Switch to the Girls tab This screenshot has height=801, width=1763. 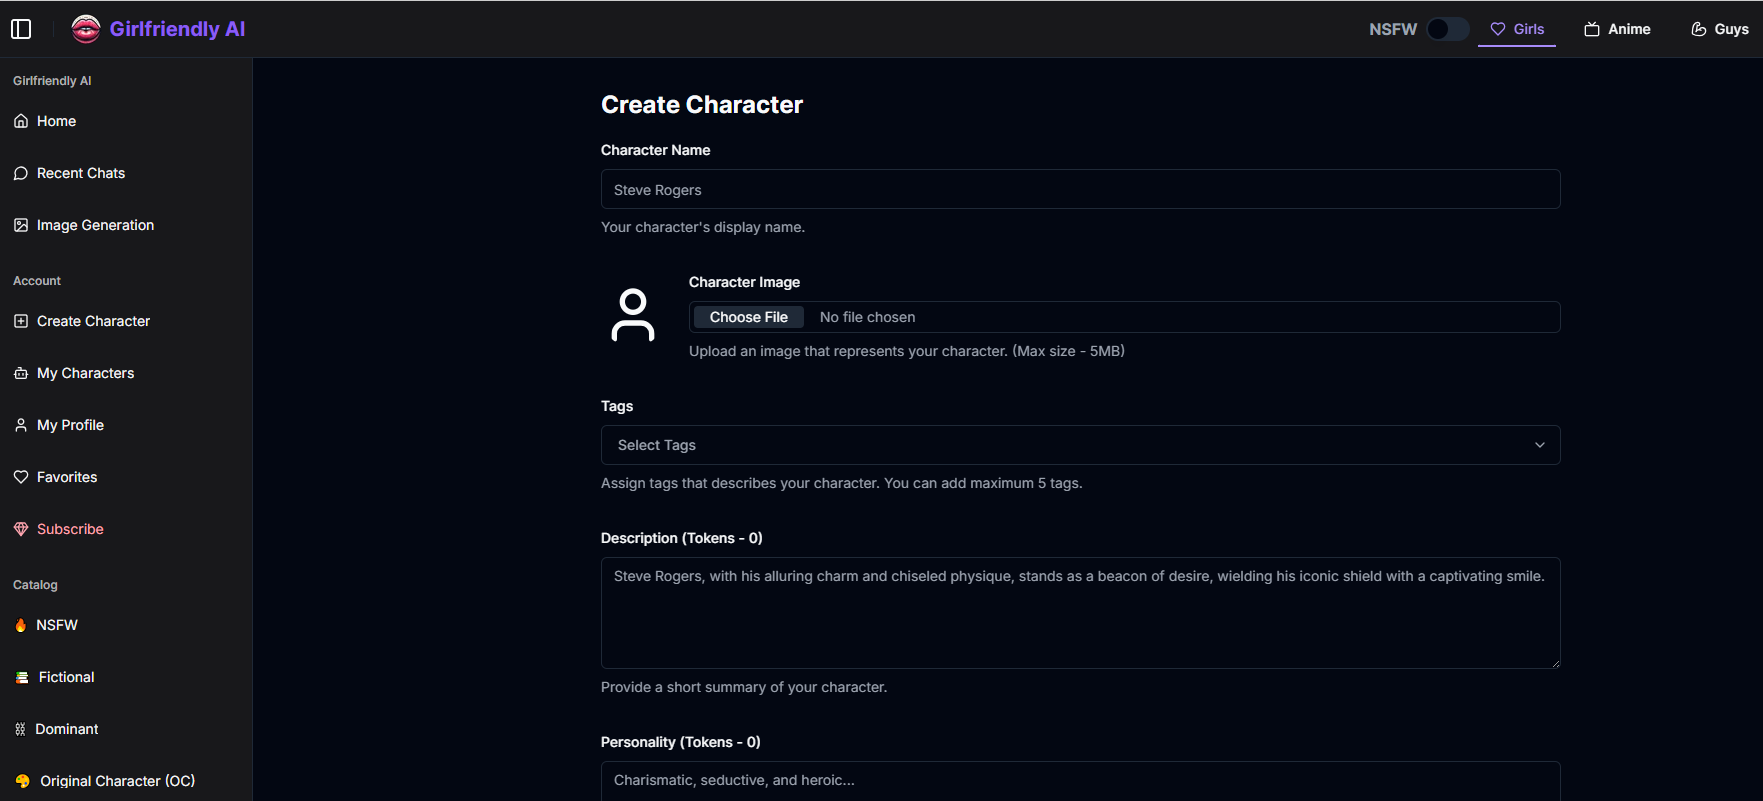[x=1517, y=29]
